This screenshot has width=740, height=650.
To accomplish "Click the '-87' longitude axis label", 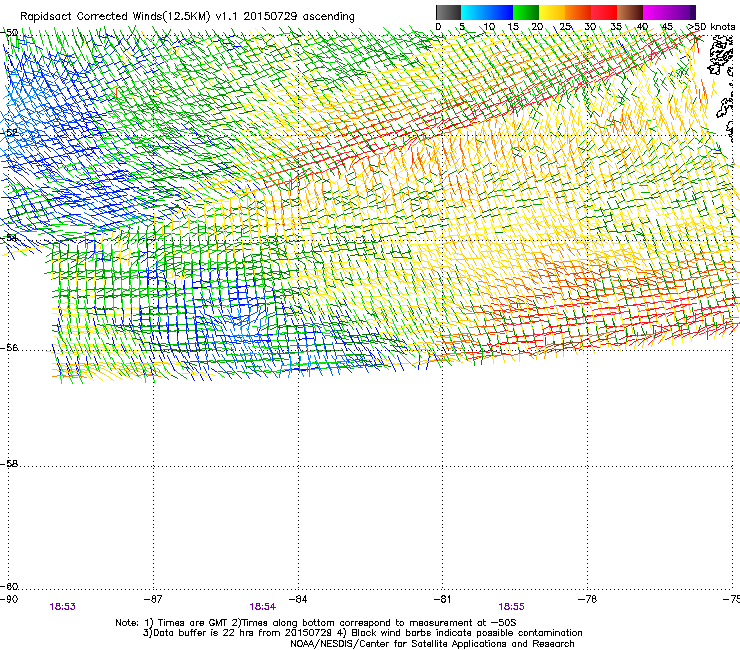I will [153, 599].
